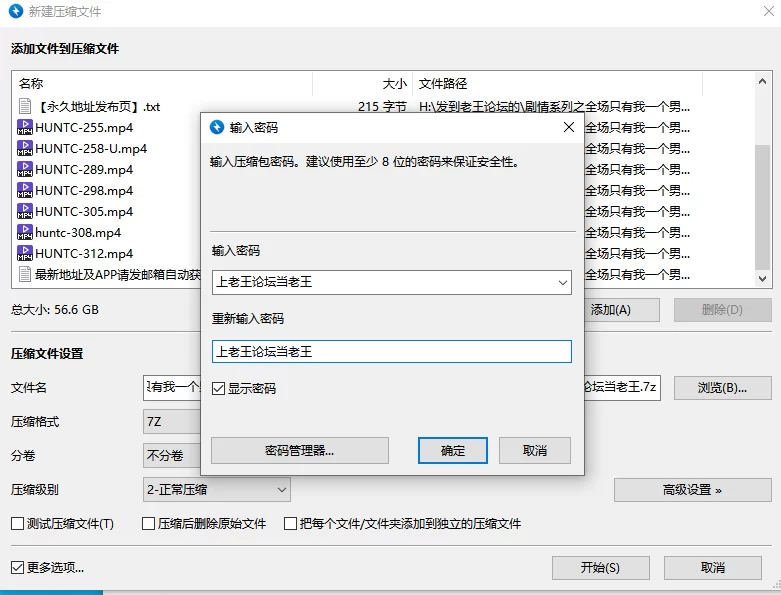Select file name HUNTC-298.mp4
Viewport: 781px width, 595px height.
click(x=84, y=190)
